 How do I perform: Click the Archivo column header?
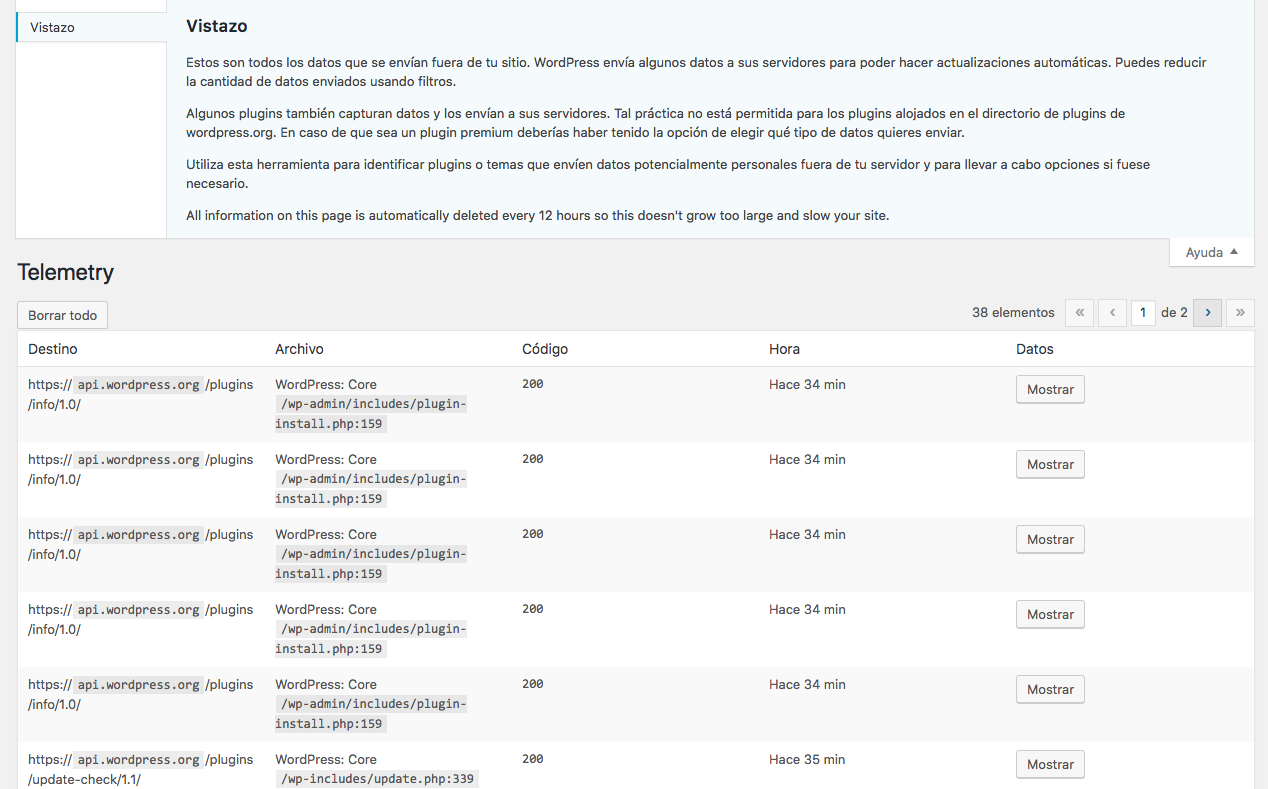tap(299, 349)
